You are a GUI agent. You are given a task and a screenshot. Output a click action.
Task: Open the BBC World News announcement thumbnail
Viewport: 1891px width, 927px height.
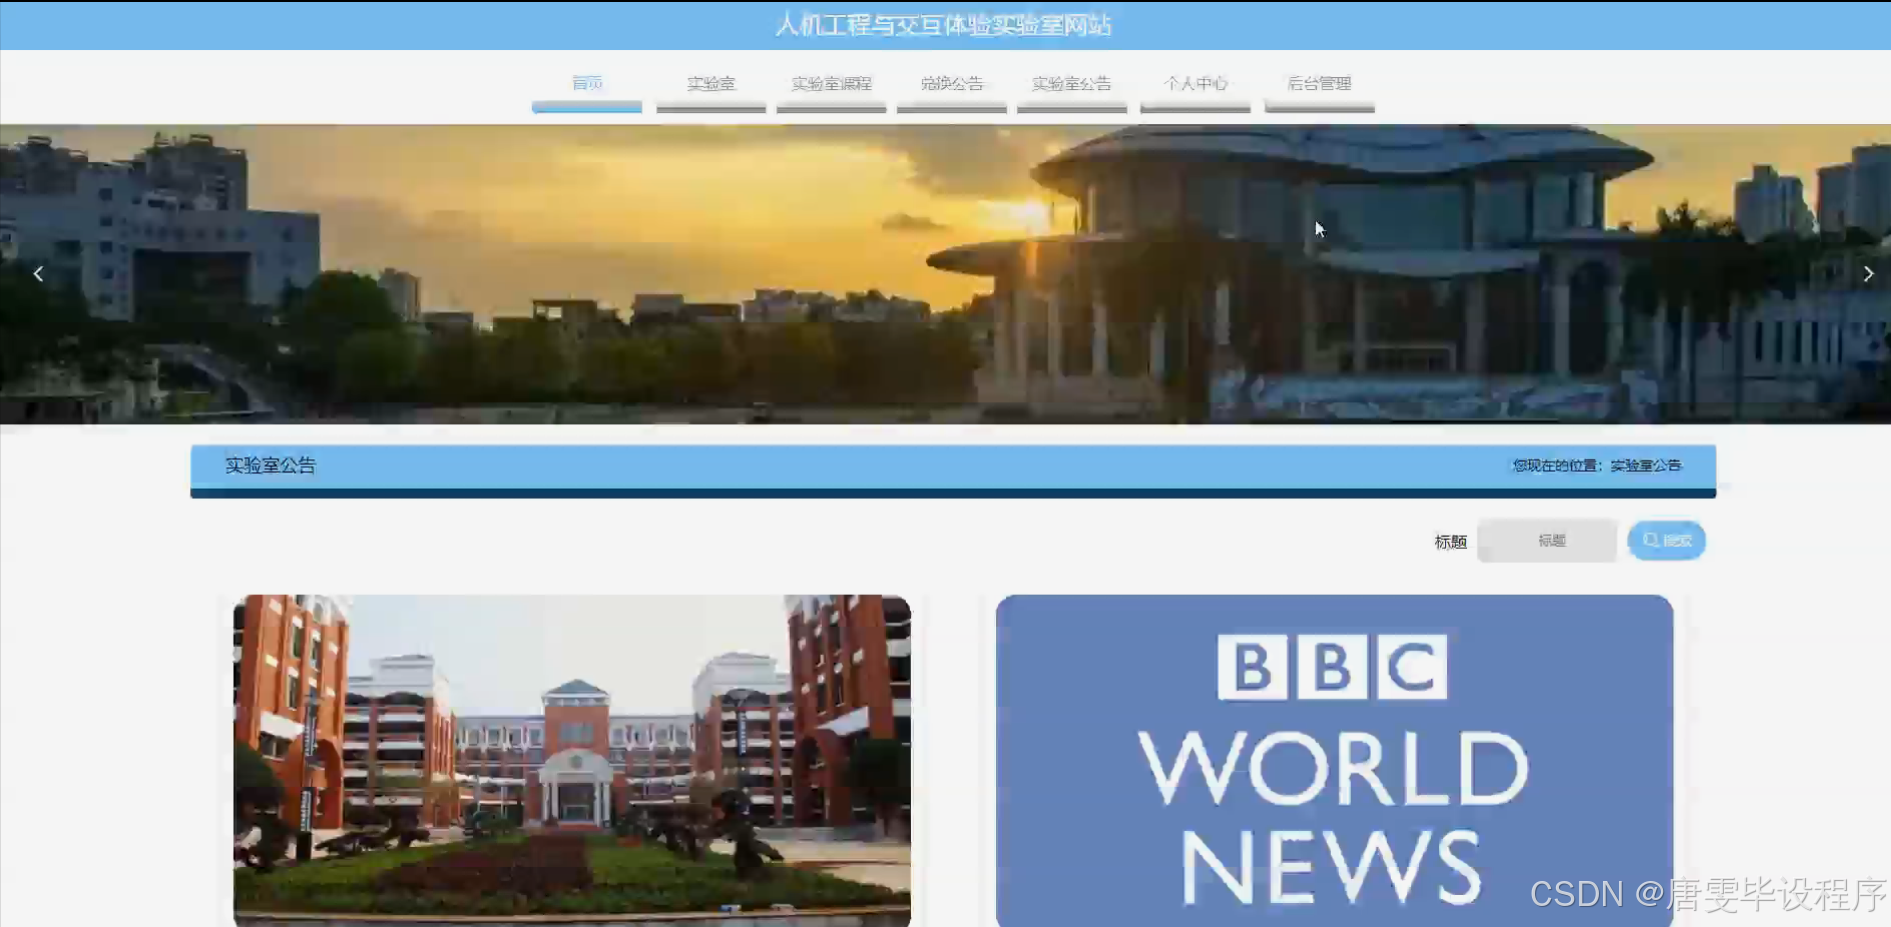1334,761
